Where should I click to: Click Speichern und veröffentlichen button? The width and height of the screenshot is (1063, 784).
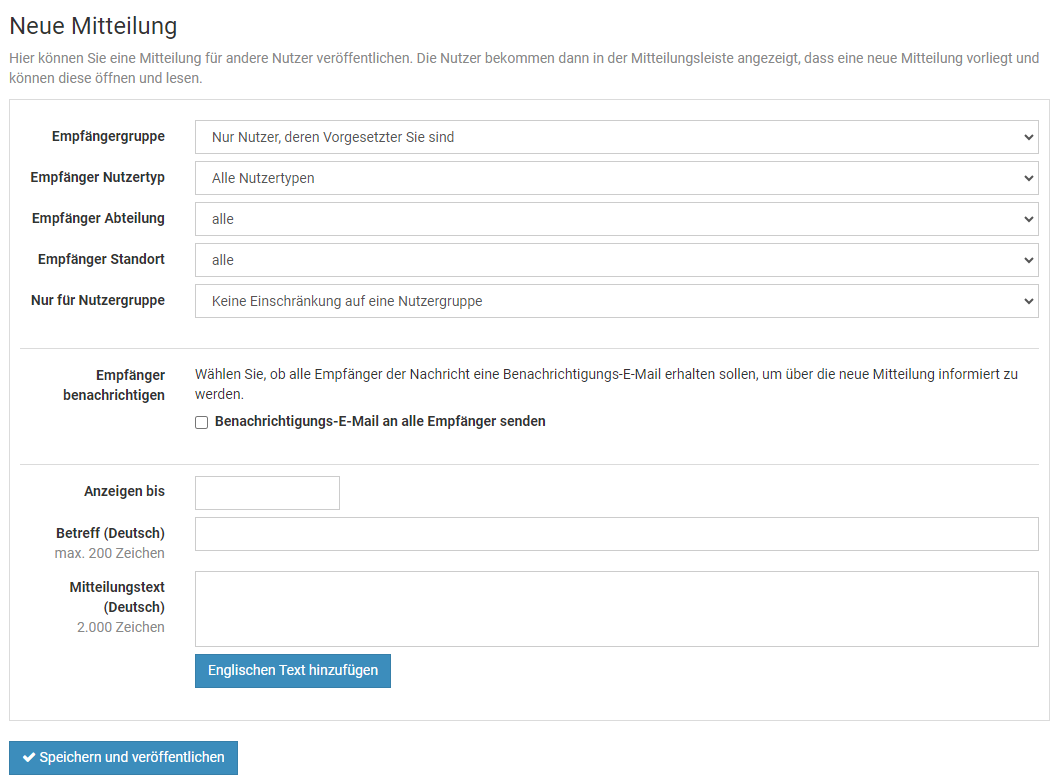(123, 758)
